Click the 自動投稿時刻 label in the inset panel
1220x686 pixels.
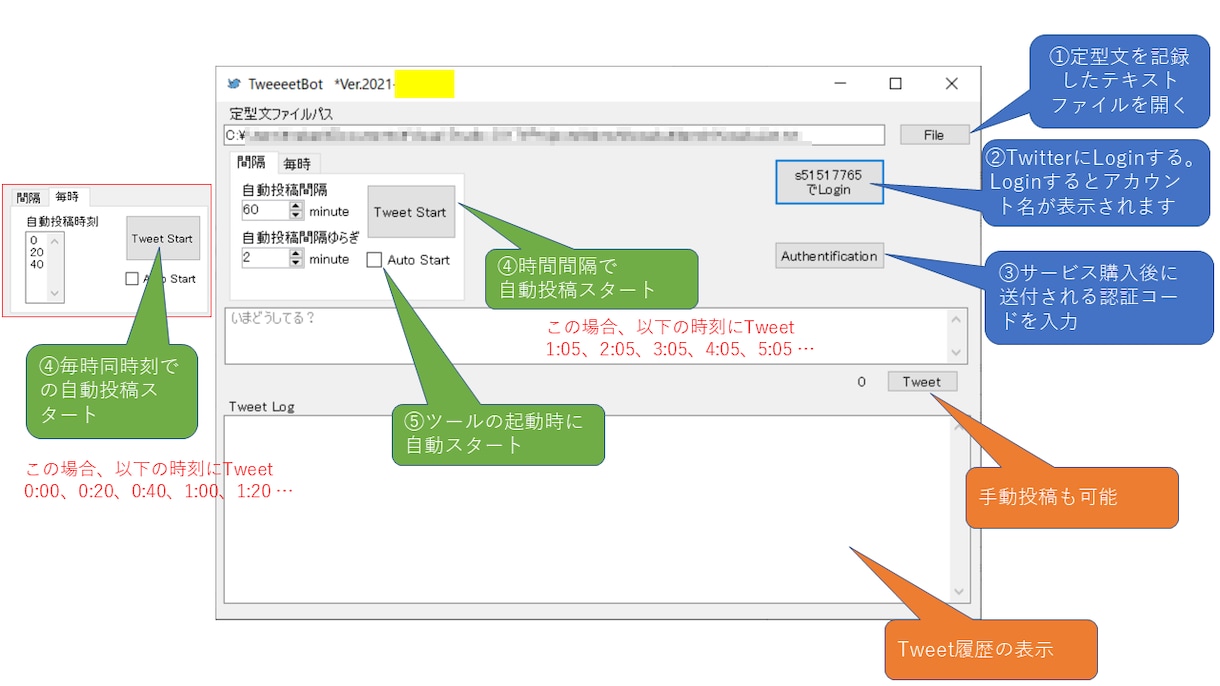tap(62, 221)
